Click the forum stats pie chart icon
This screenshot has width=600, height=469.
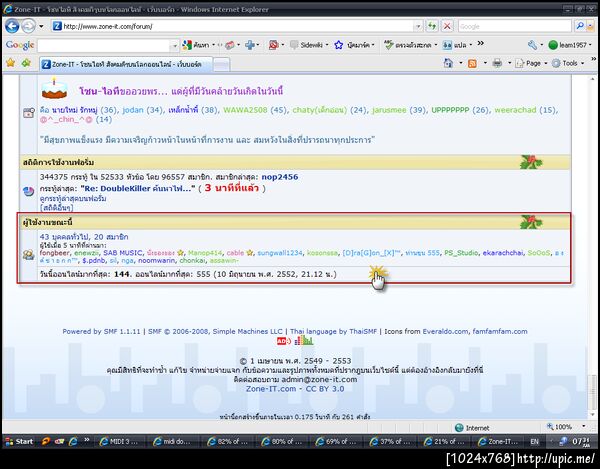[x=28, y=191]
